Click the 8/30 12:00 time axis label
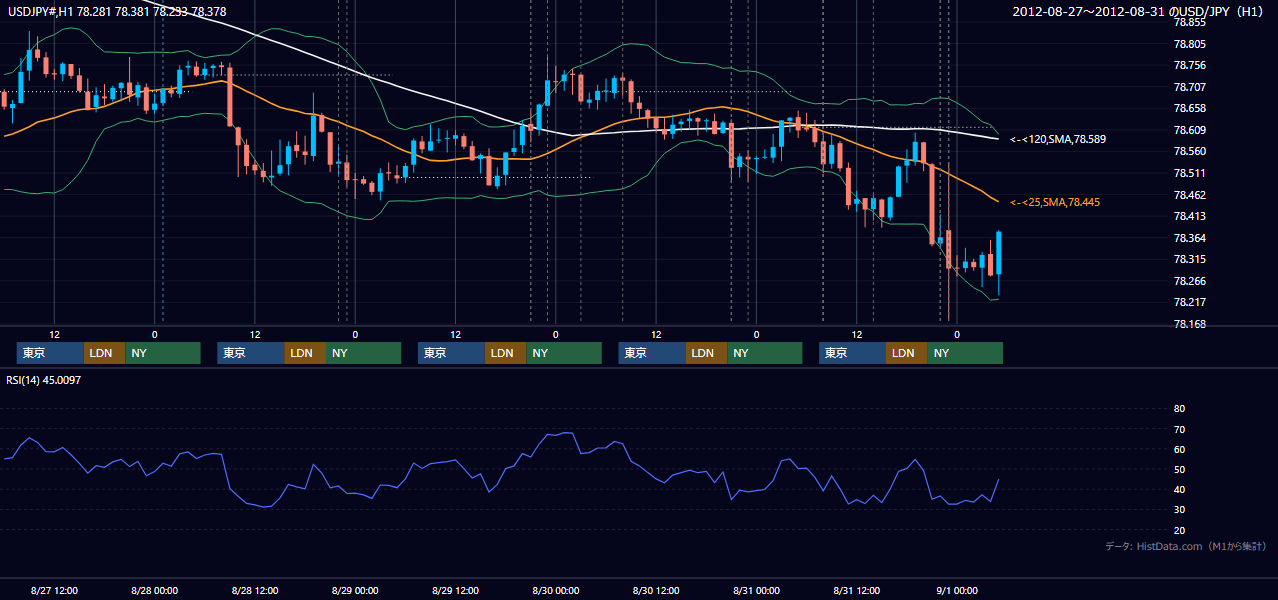Screen dimensions: 1278x600 pos(656,590)
